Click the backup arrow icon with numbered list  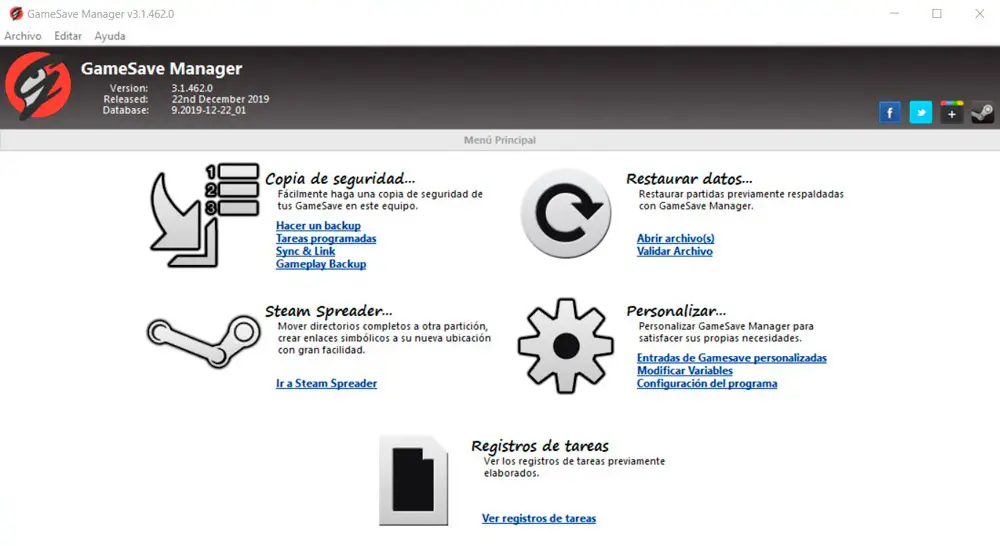pos(204,216)
